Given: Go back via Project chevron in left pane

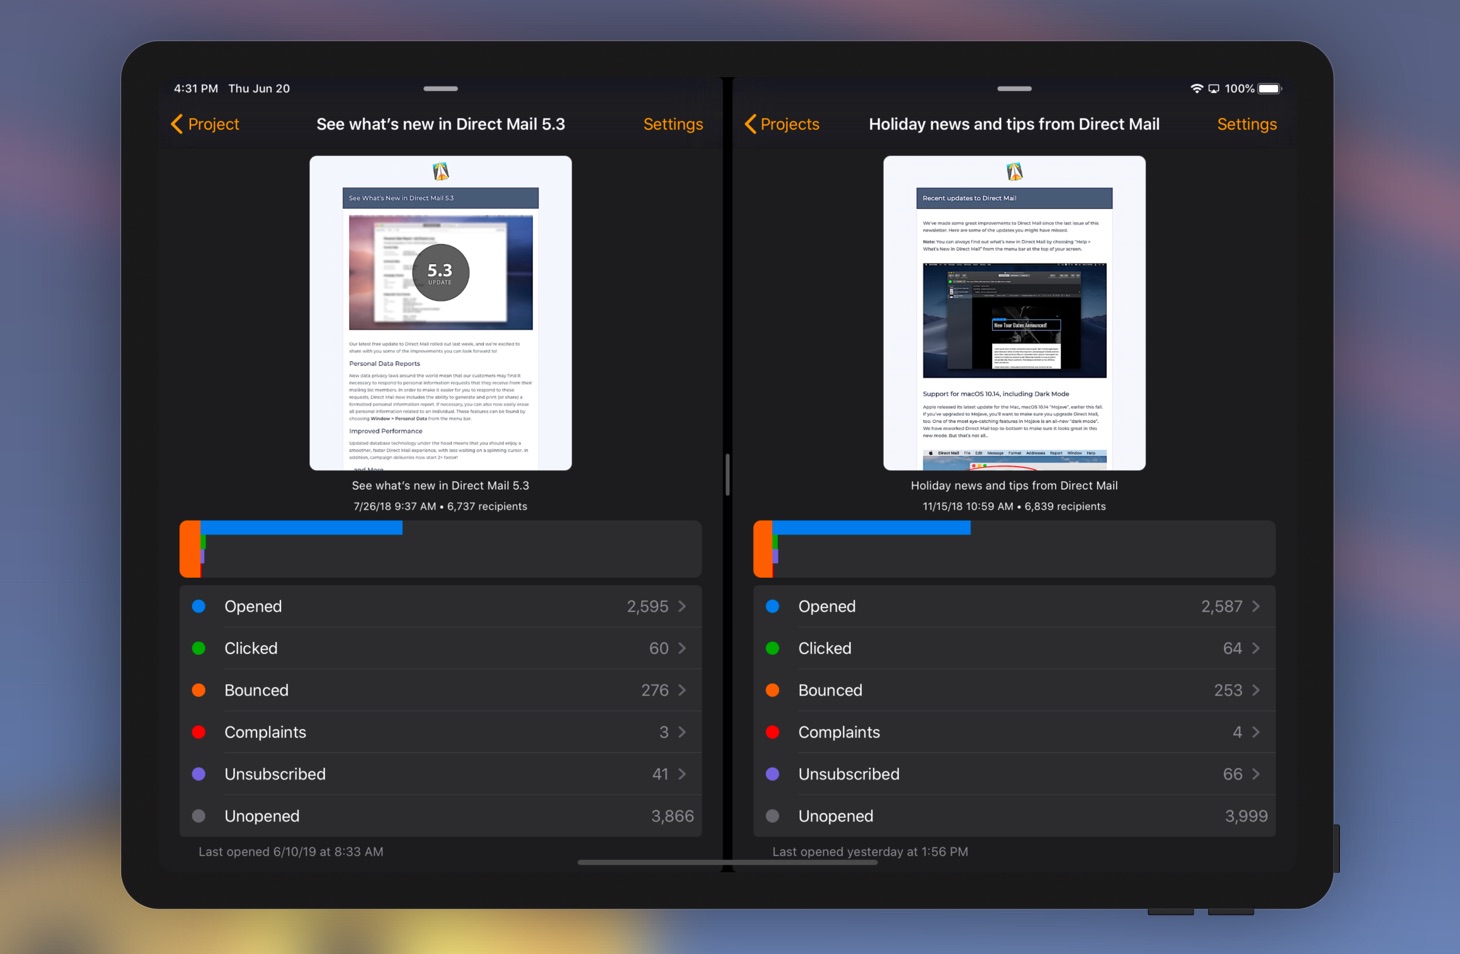Looking at the screenshot, I should click(205, 124).
